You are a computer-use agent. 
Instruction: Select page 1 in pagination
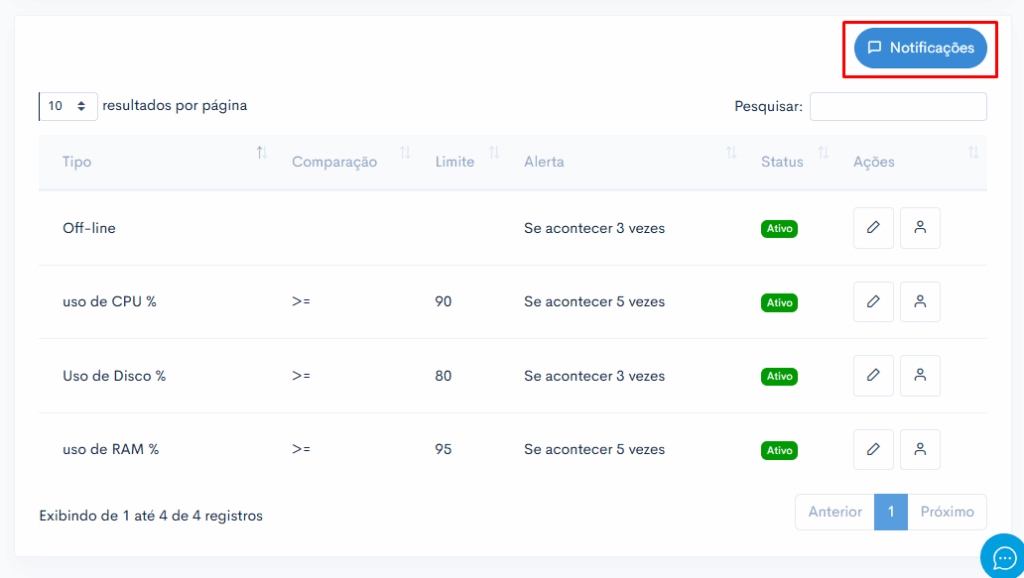(x=891, y=512)
